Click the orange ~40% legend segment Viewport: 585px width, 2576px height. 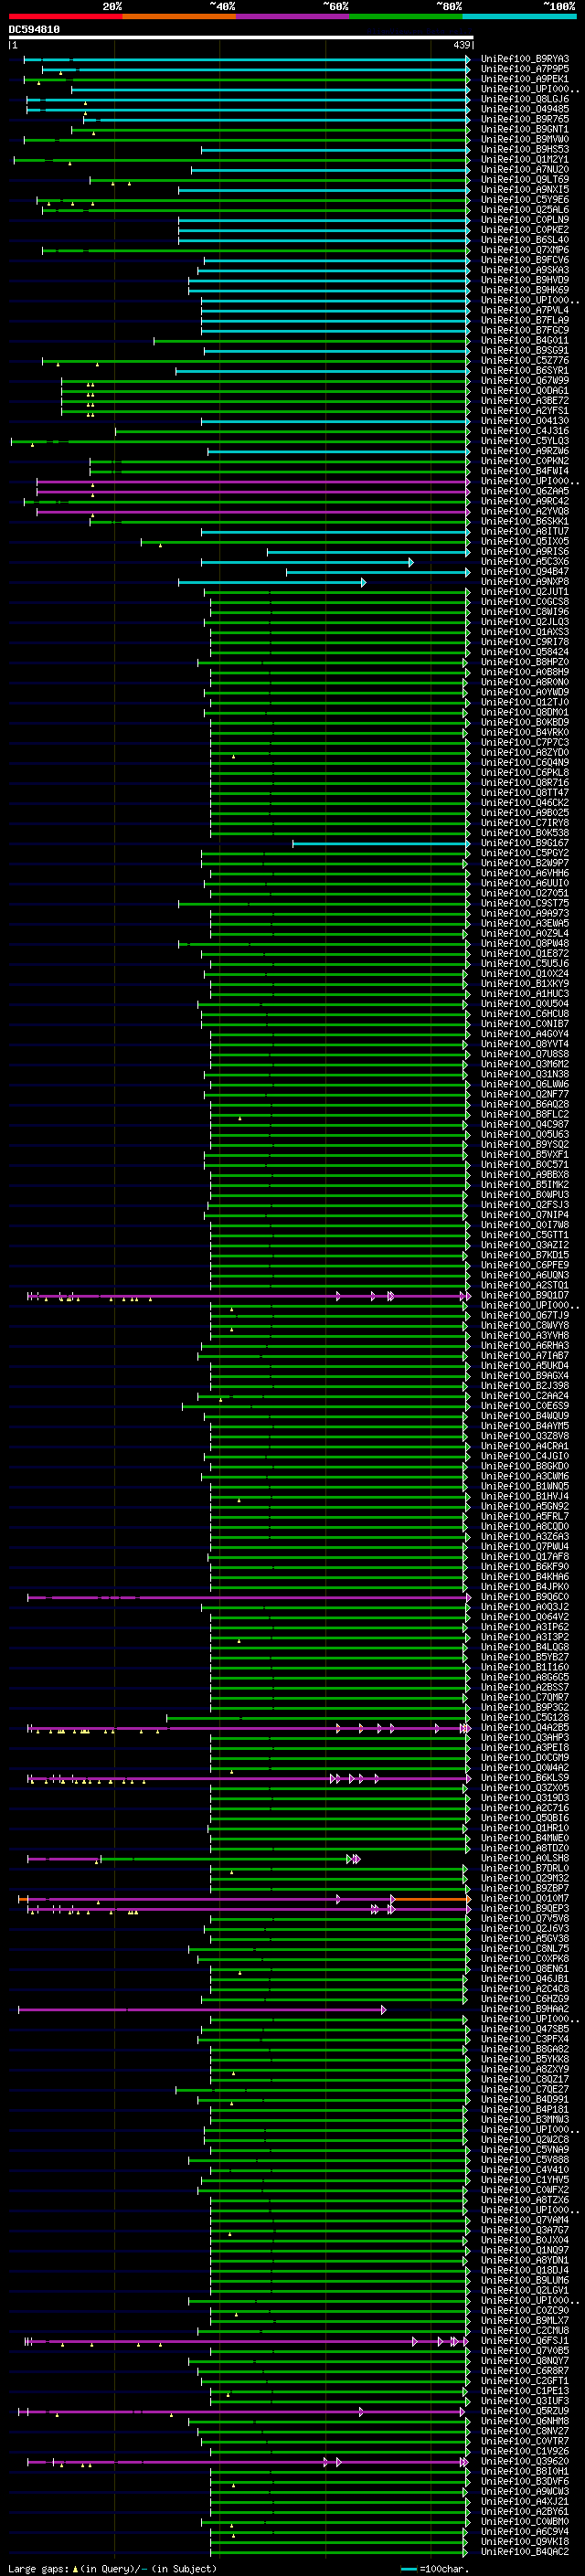click(x=179, y=16)
